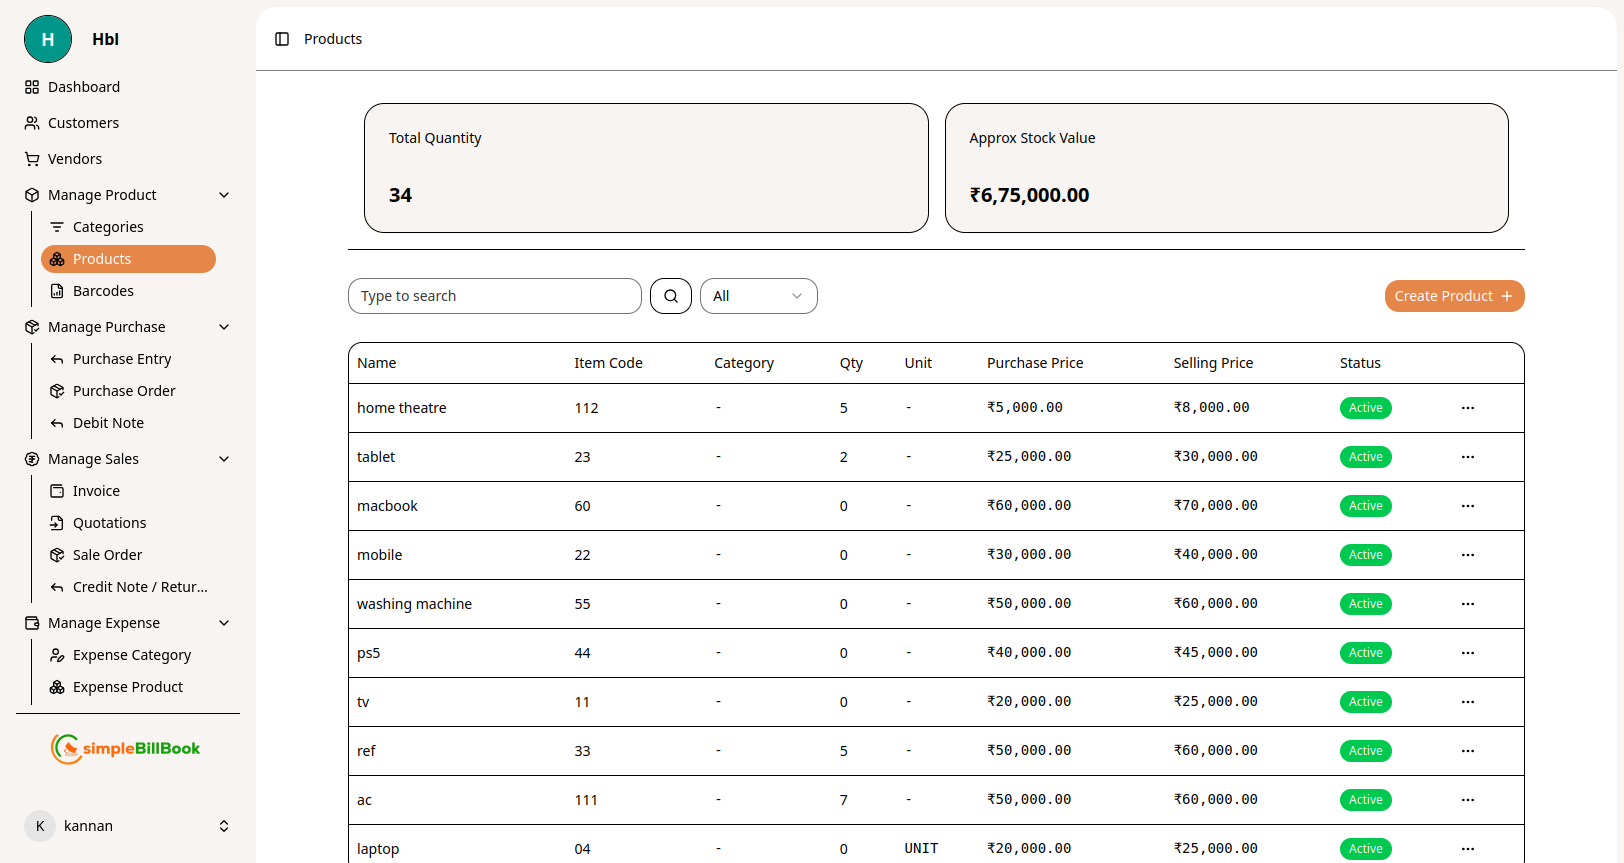Click the Hbl company avatar icon
Viewport: 1624px width, 863px height.
click(48, 40)
